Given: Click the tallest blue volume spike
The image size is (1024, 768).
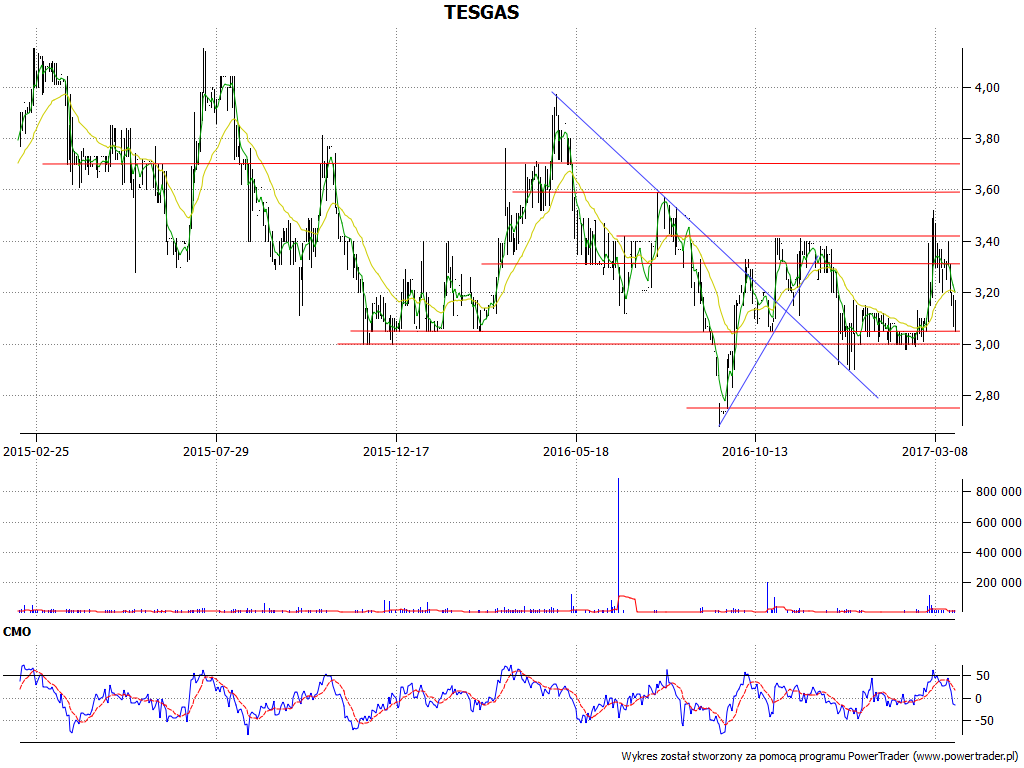Looking at the screenshot, I should point(618,545).
